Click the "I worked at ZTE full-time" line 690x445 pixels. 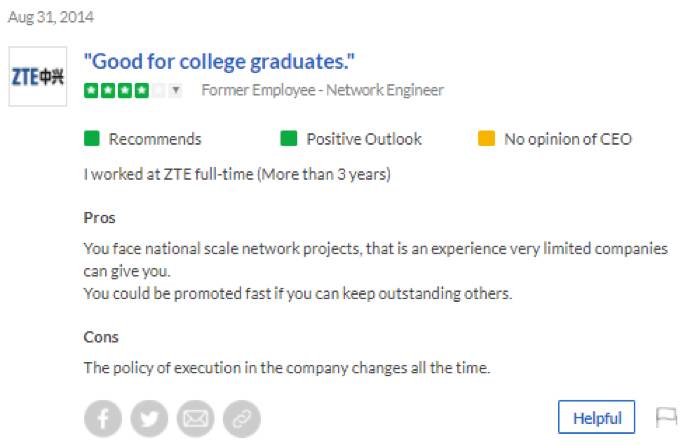tap(237, 175)
